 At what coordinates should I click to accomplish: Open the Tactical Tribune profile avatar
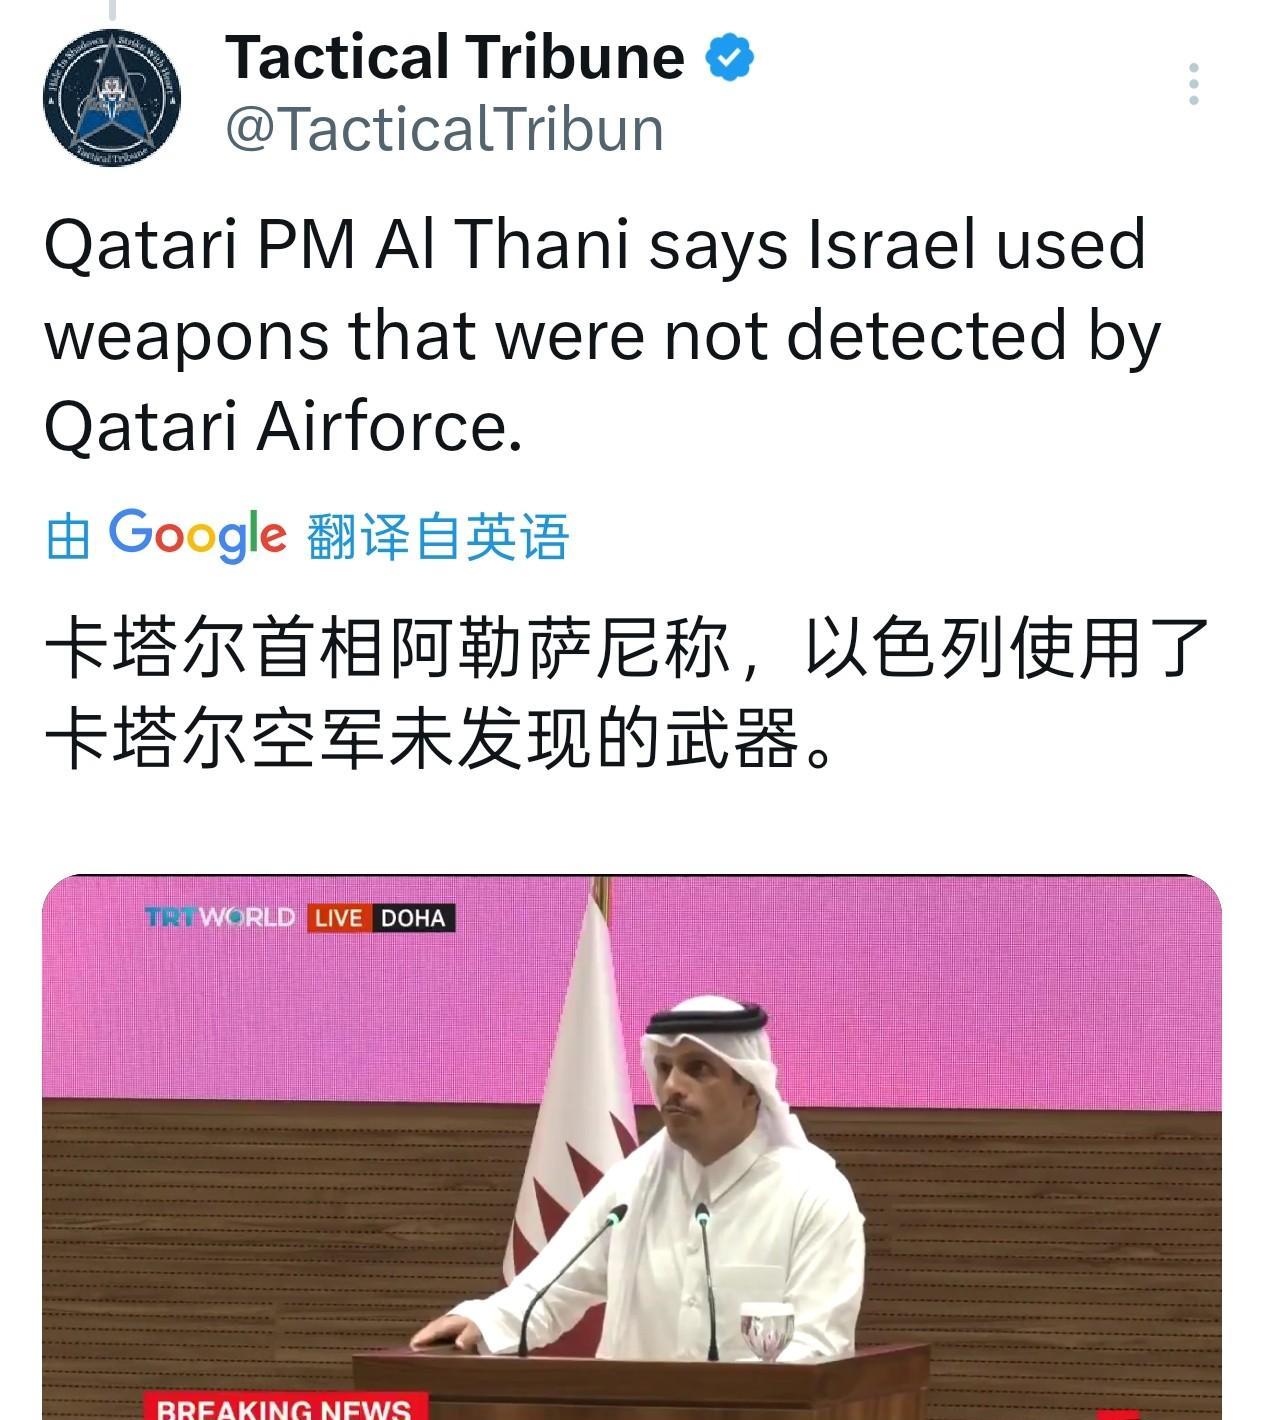coord(112,96)
